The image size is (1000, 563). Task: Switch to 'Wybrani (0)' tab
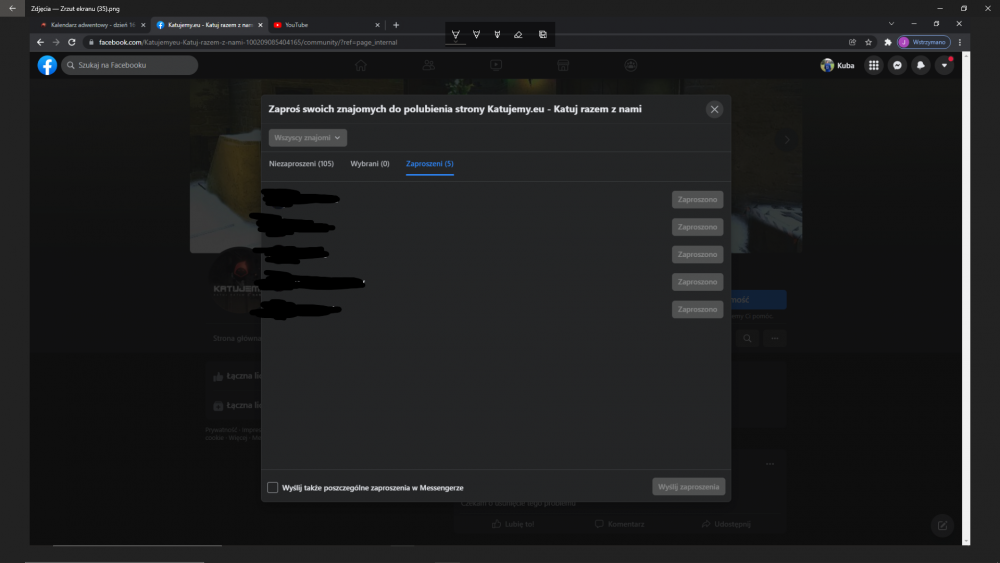370,164
